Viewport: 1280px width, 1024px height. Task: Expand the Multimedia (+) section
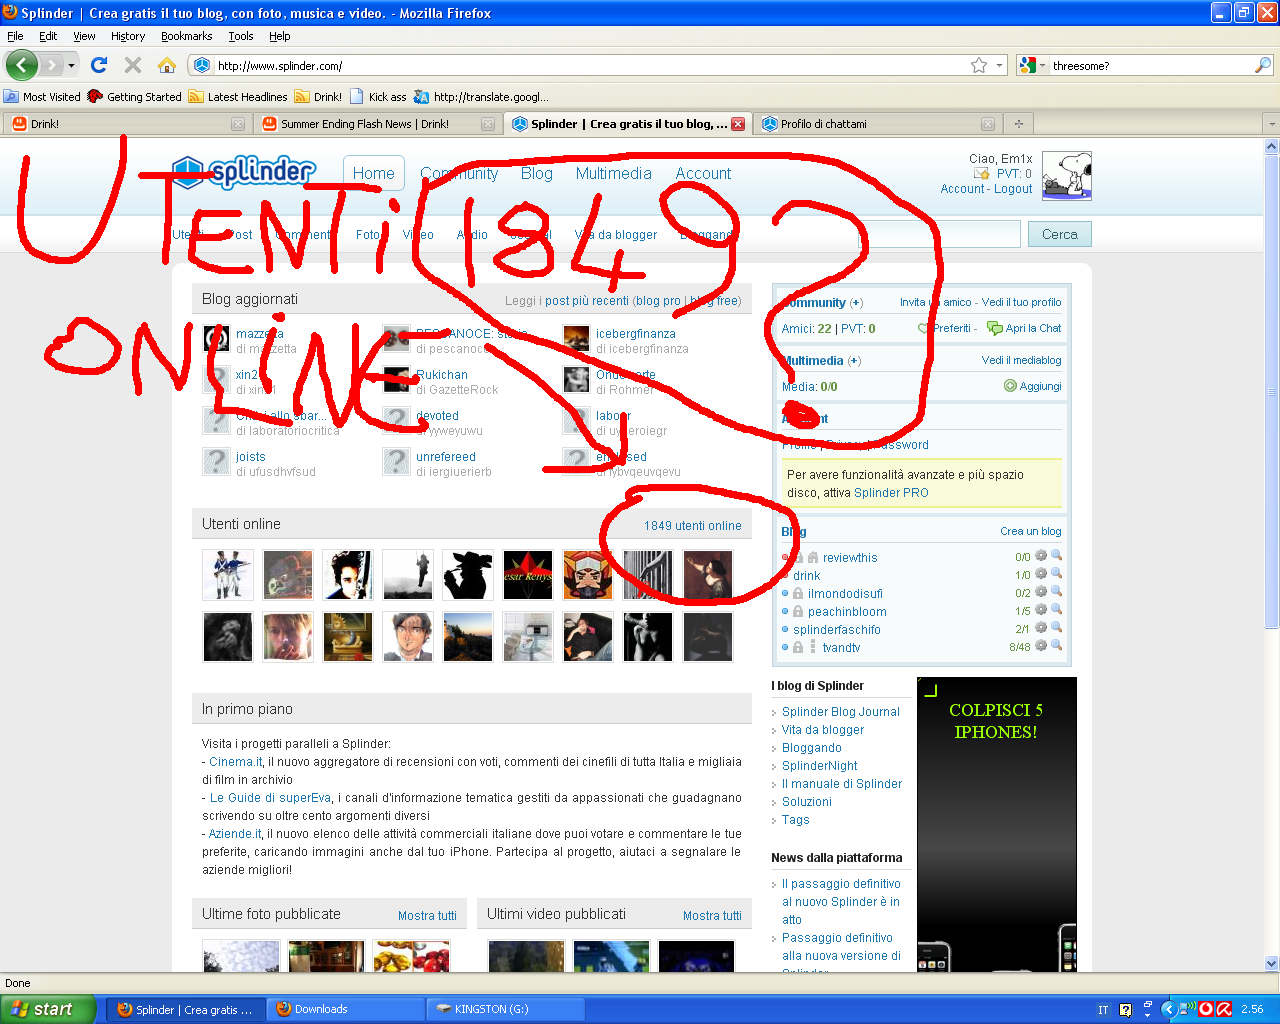854,361
